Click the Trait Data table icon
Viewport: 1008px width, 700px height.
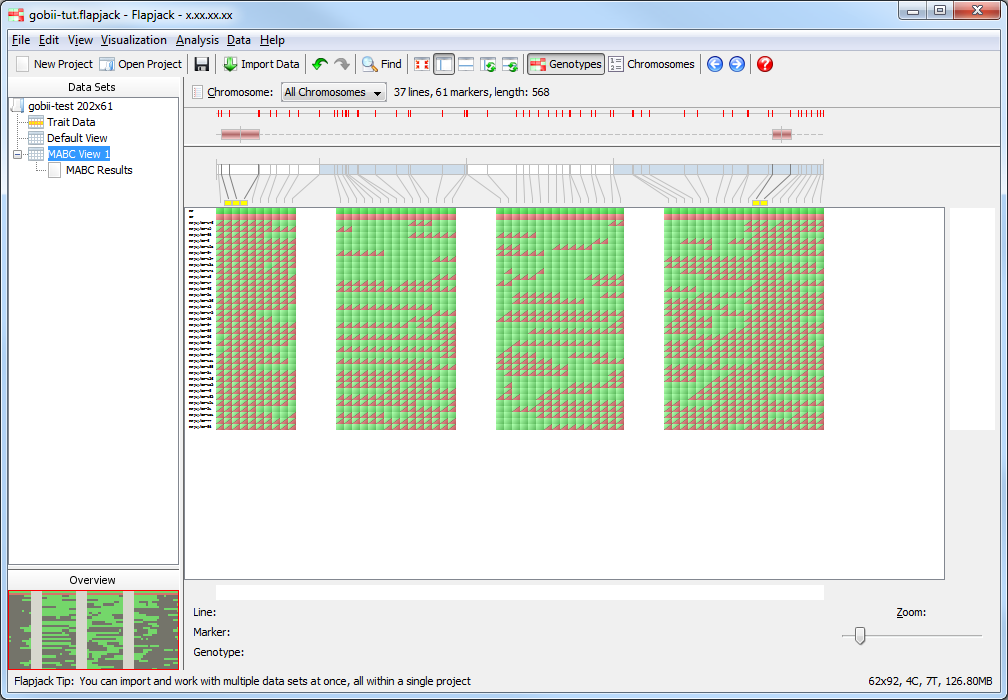click(36, 122)
